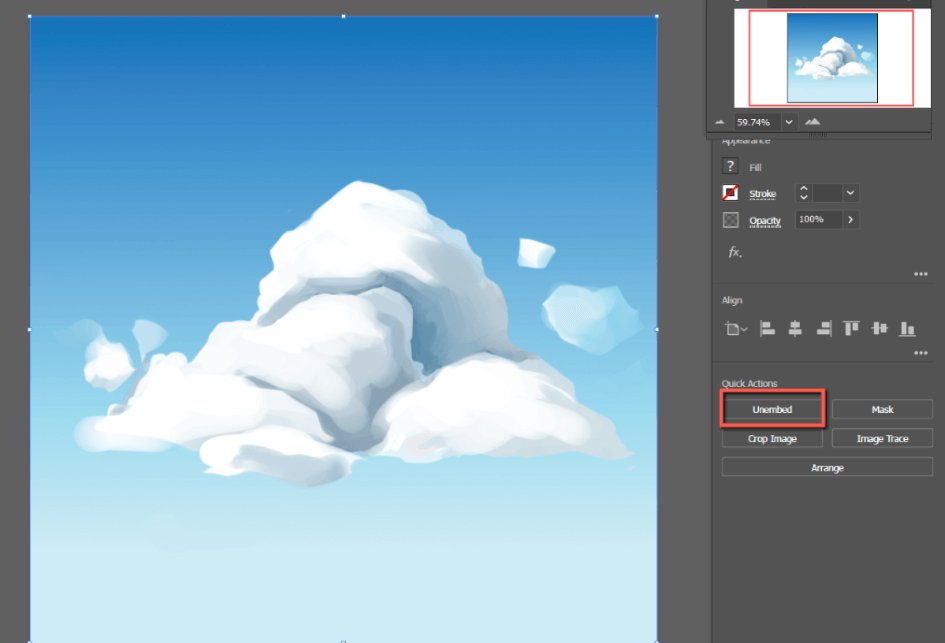Click the Fill question-mark swatch

point(730,166)
